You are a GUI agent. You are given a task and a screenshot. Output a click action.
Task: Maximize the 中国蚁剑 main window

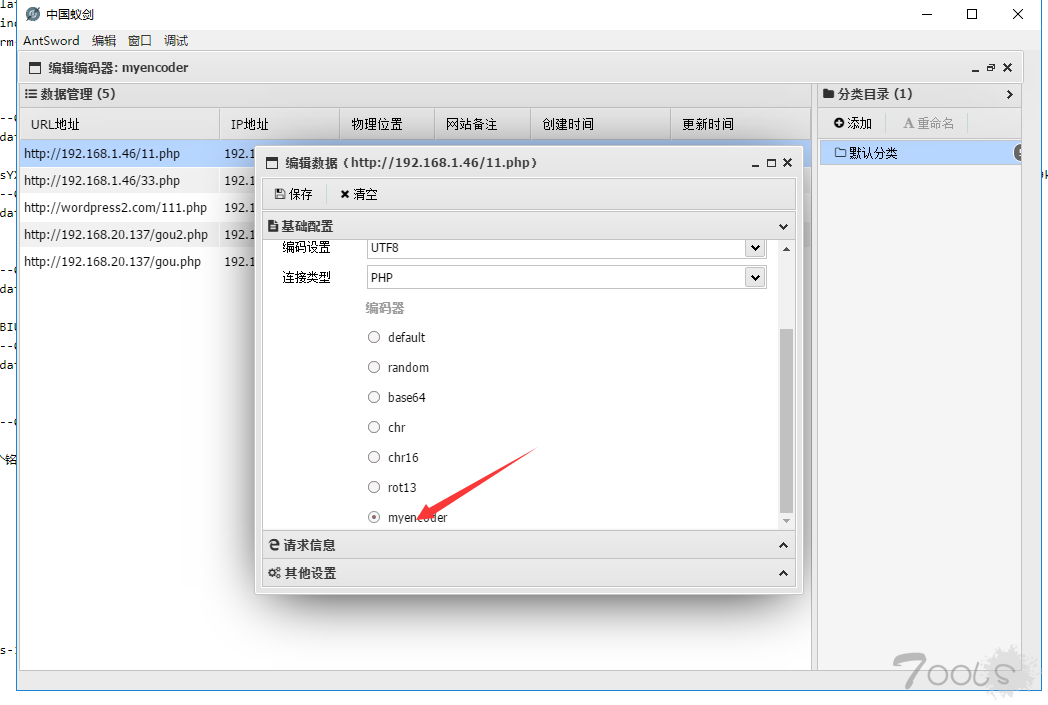point(972,14)
